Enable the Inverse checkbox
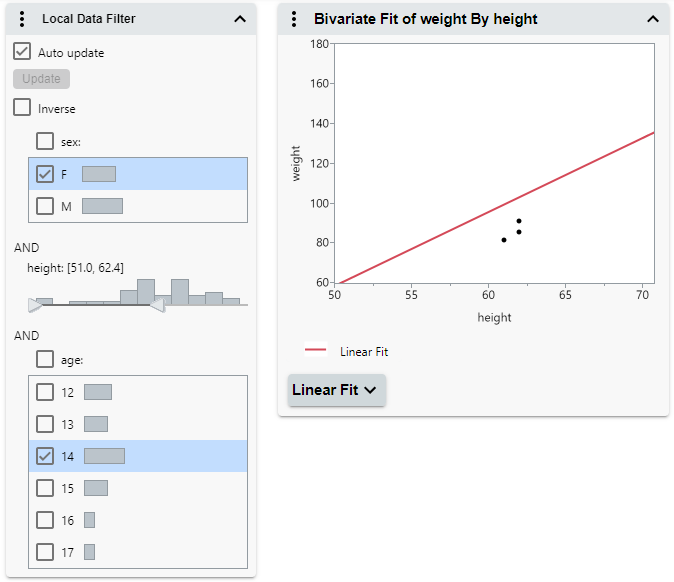674x582 pixels. click(22, 108)
